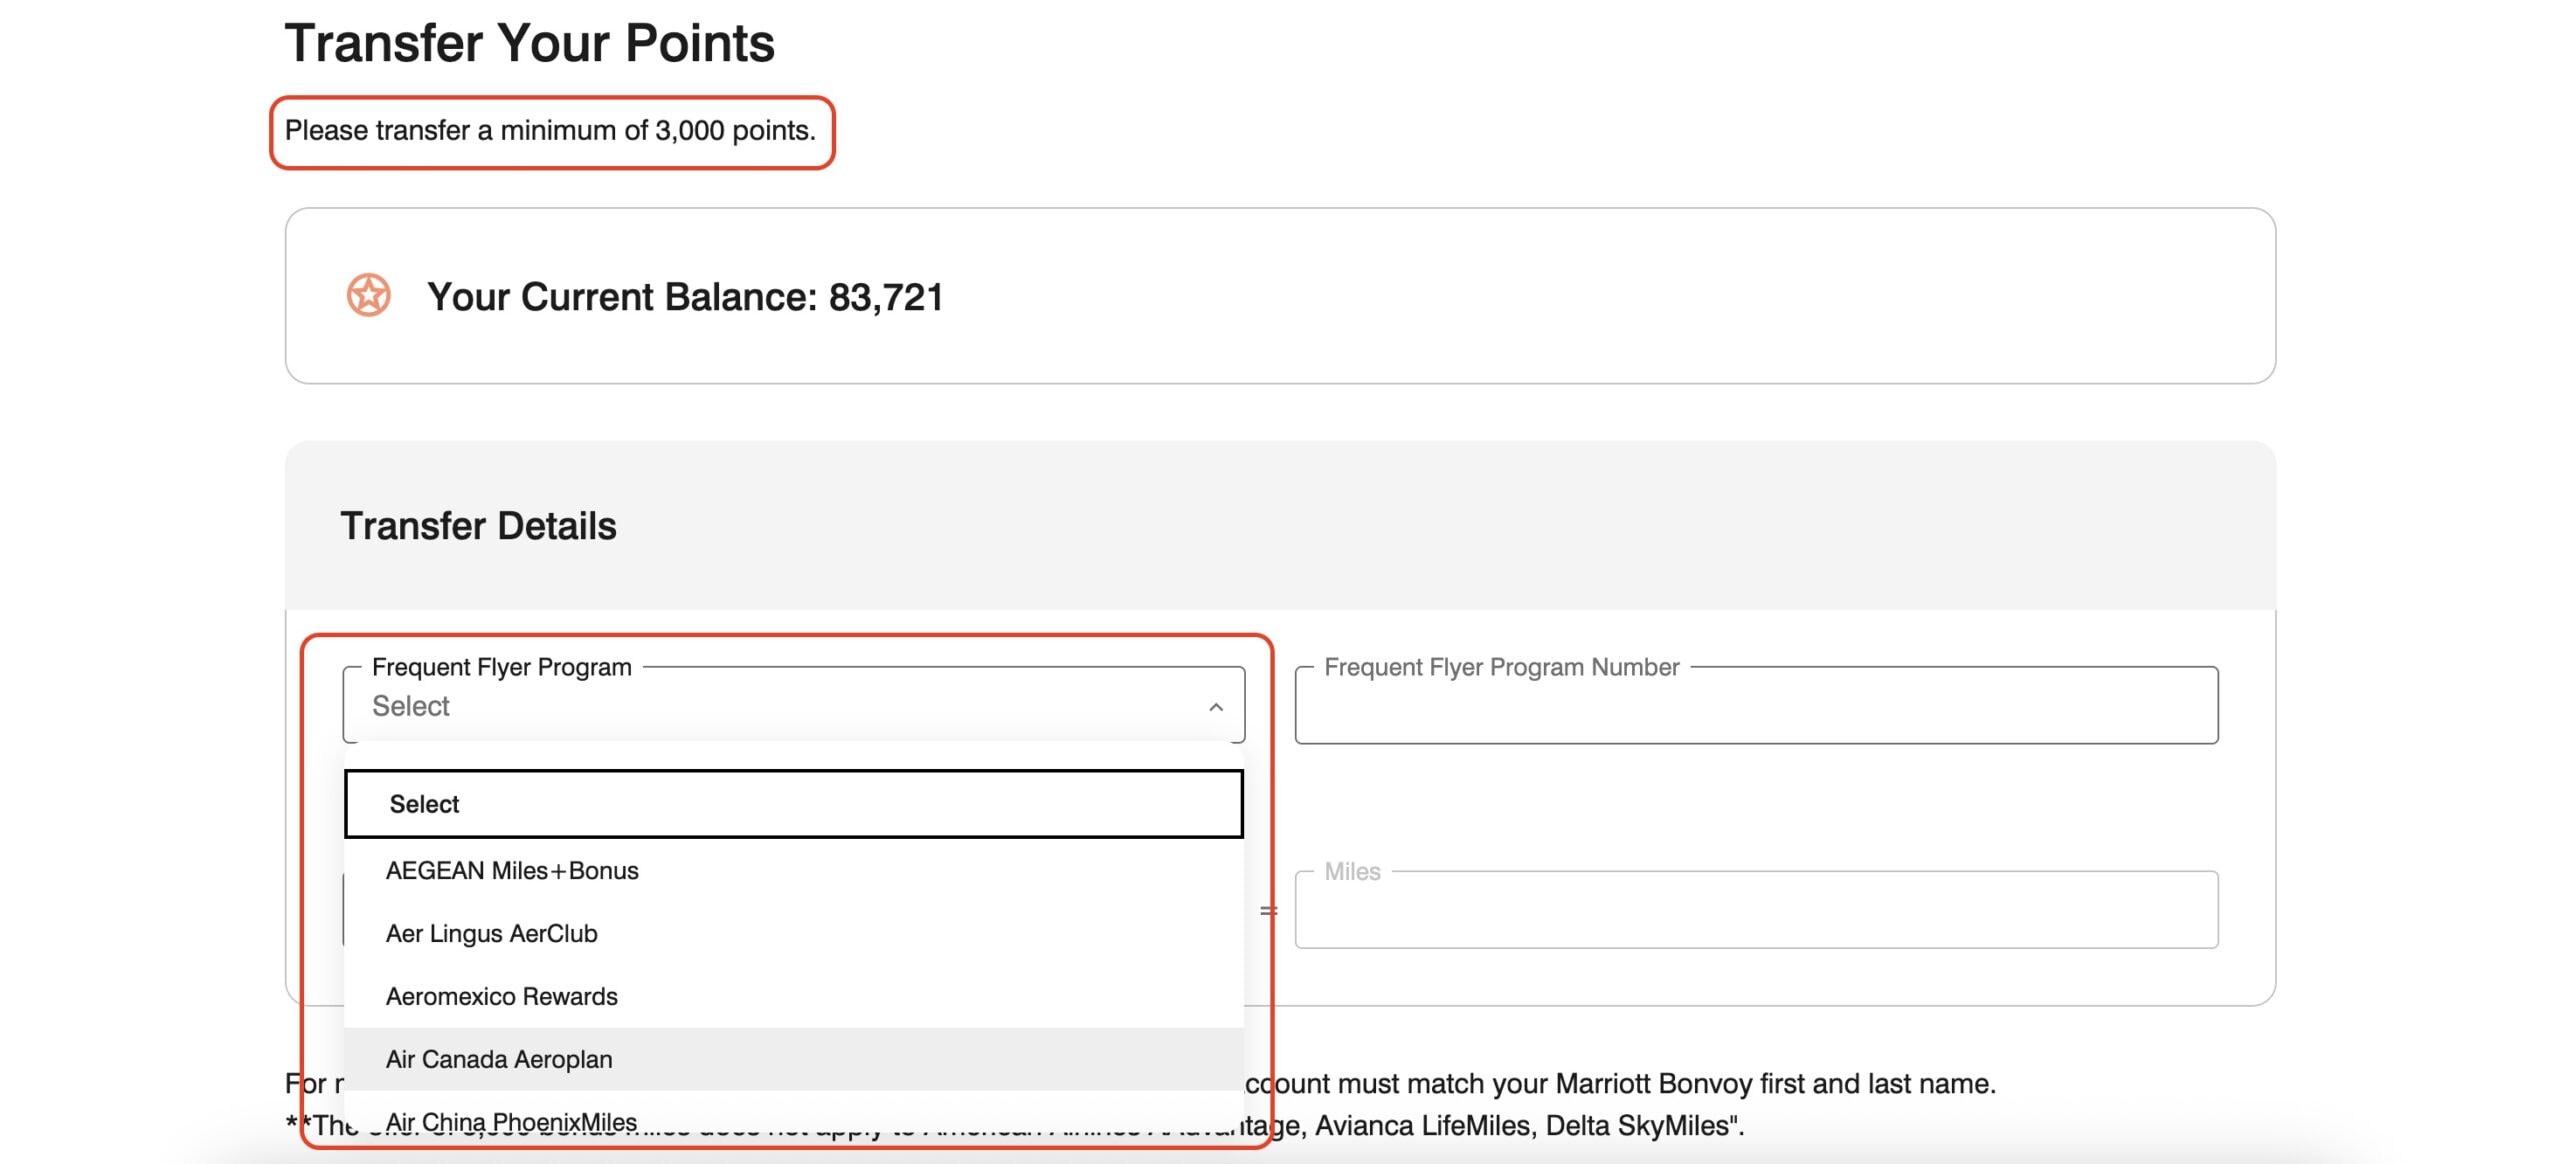Choose Aeromexico Rewards program
This screenshot has width=2560, height=1164.
coord(501,997)
